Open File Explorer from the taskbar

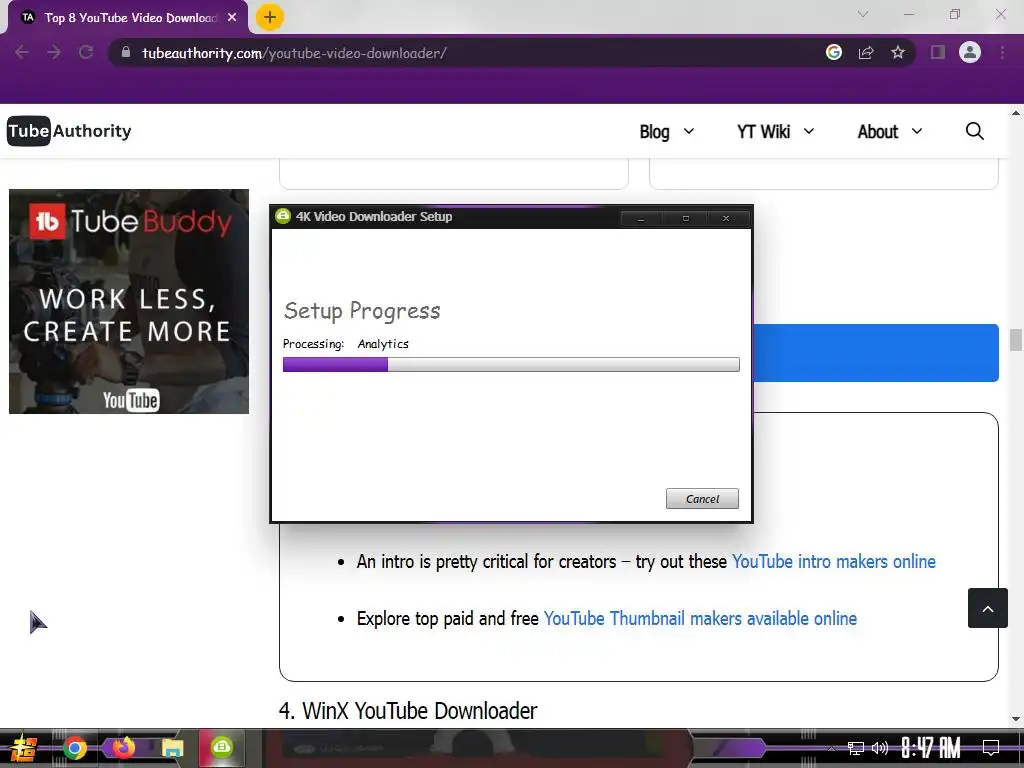tap(173, 748)
